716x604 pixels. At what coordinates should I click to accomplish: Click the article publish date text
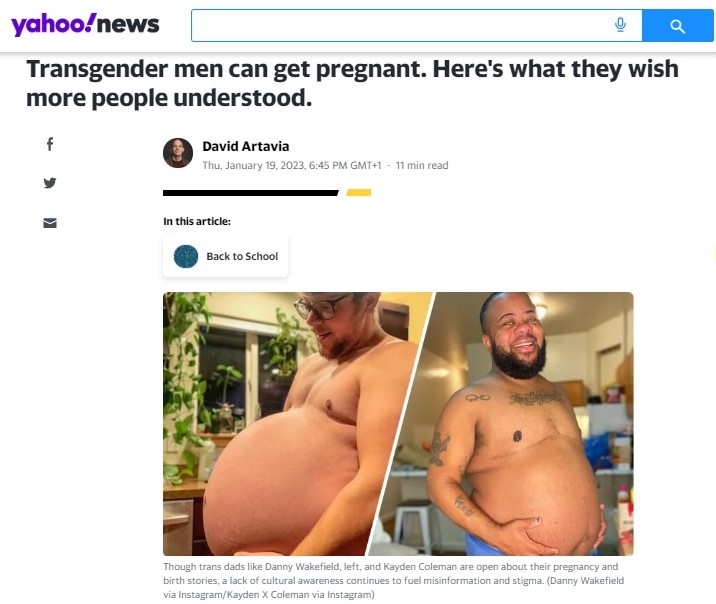[292, 165]
